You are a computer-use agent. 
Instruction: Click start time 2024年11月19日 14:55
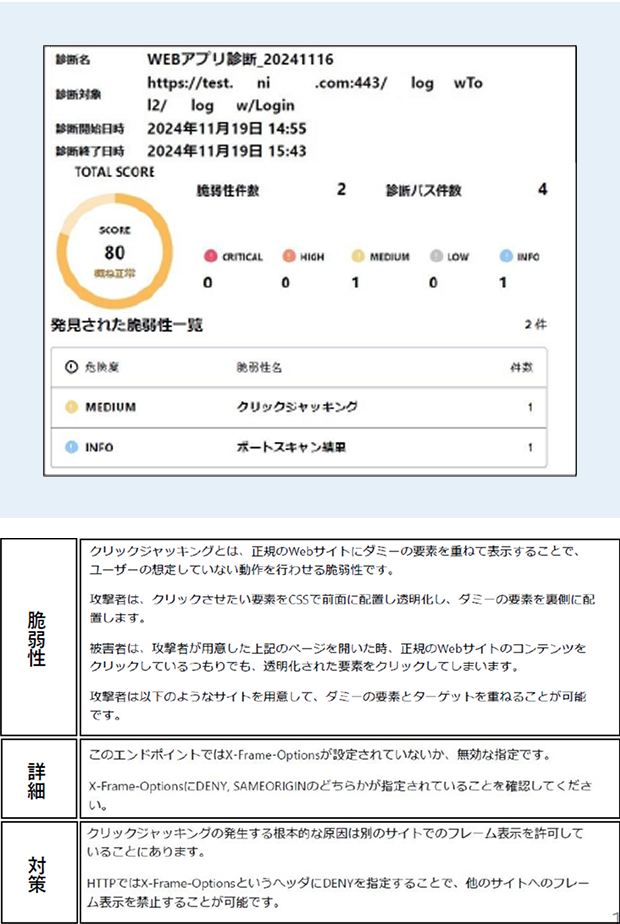[226, 128]
